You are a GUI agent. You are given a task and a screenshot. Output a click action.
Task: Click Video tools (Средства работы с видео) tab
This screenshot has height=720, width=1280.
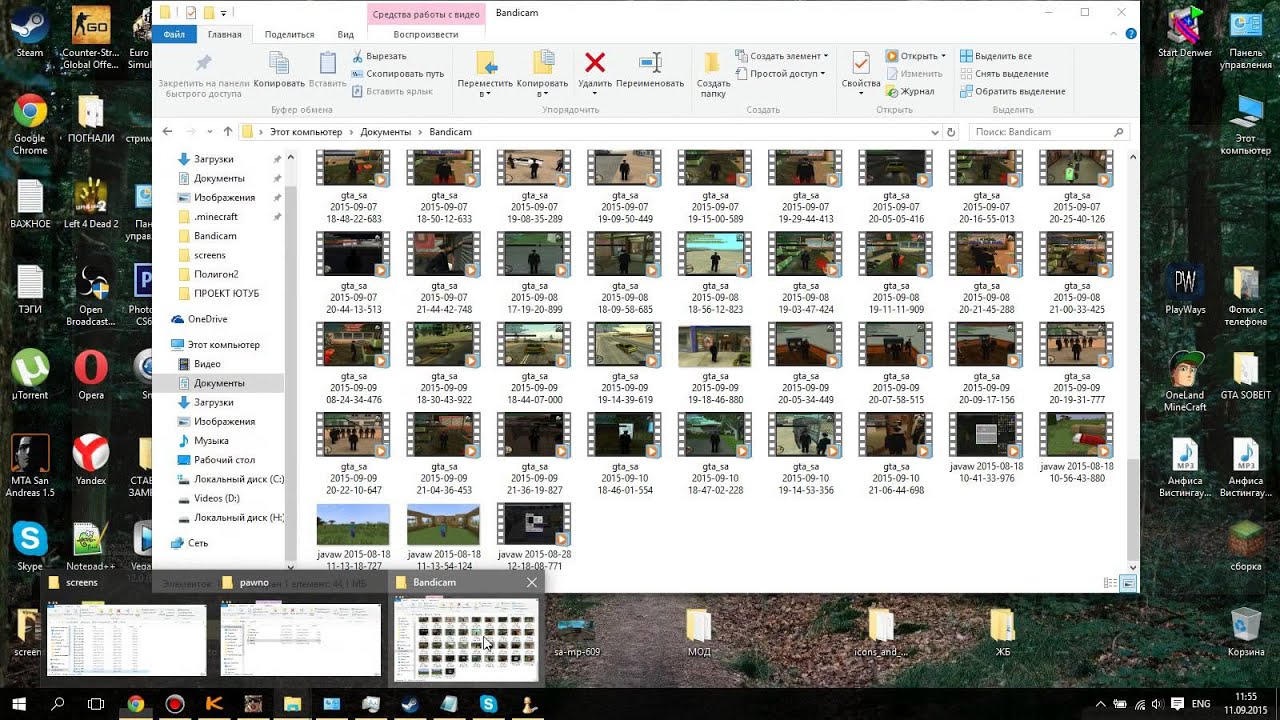(427, 13)
